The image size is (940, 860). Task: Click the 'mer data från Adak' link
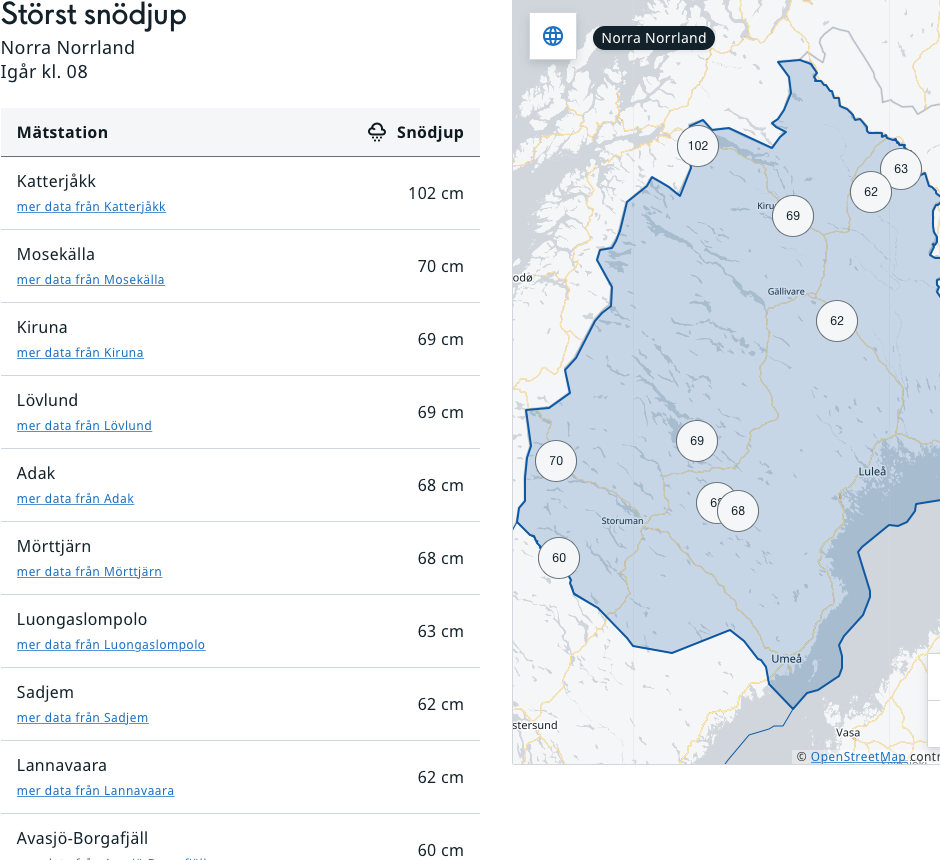[x=75, y=499]
